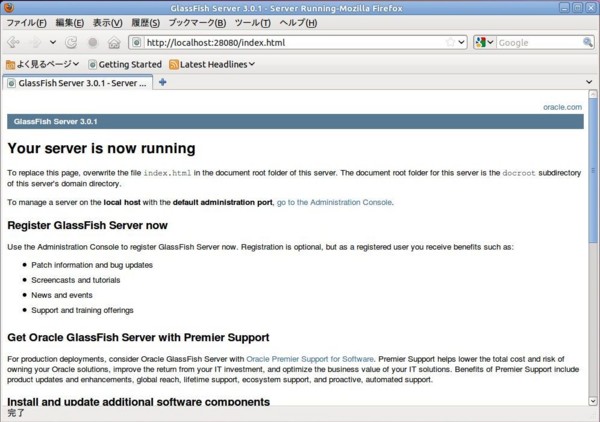Click the 'index.html' code text
Image resolution: width=600 pixels, height=422 pixels.
pos(167,173)
